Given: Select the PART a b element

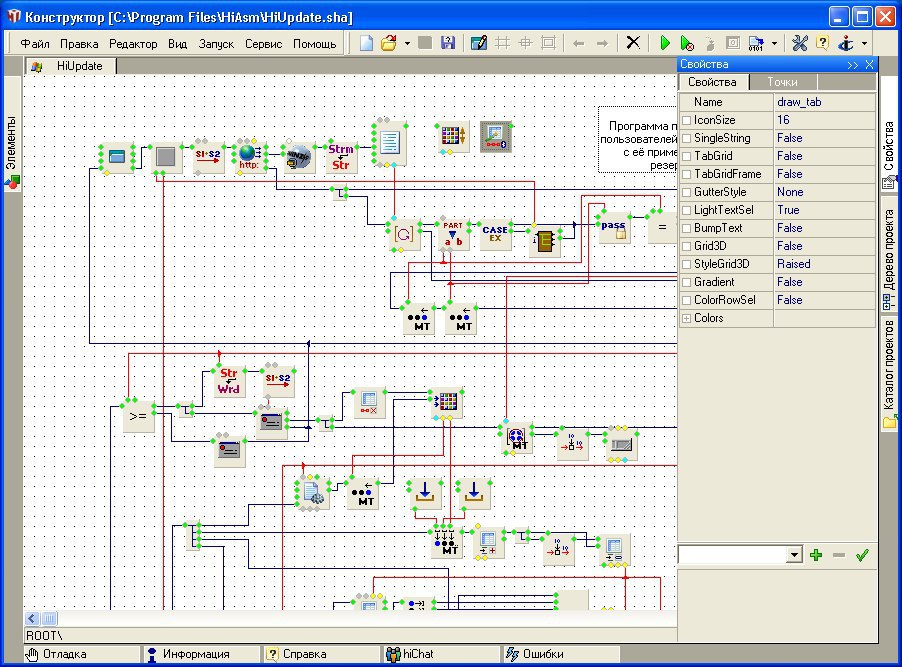Looking at the screenshot, I should pos(453,234).
